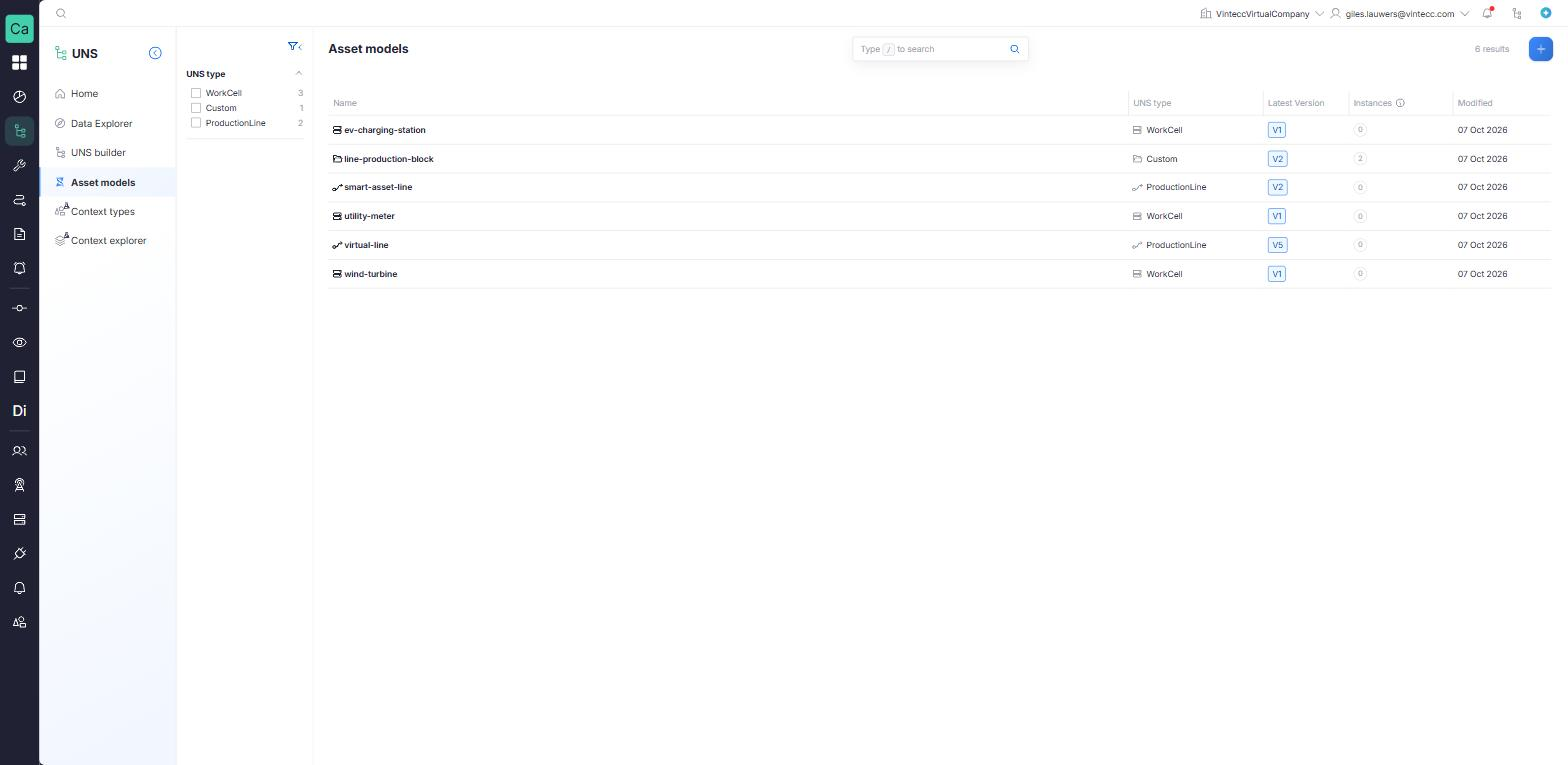Click the V2 badge of smart-asset-line
Viewport: 1568px width, 765px height.
pyautogui.click(x=1277, y=187)
